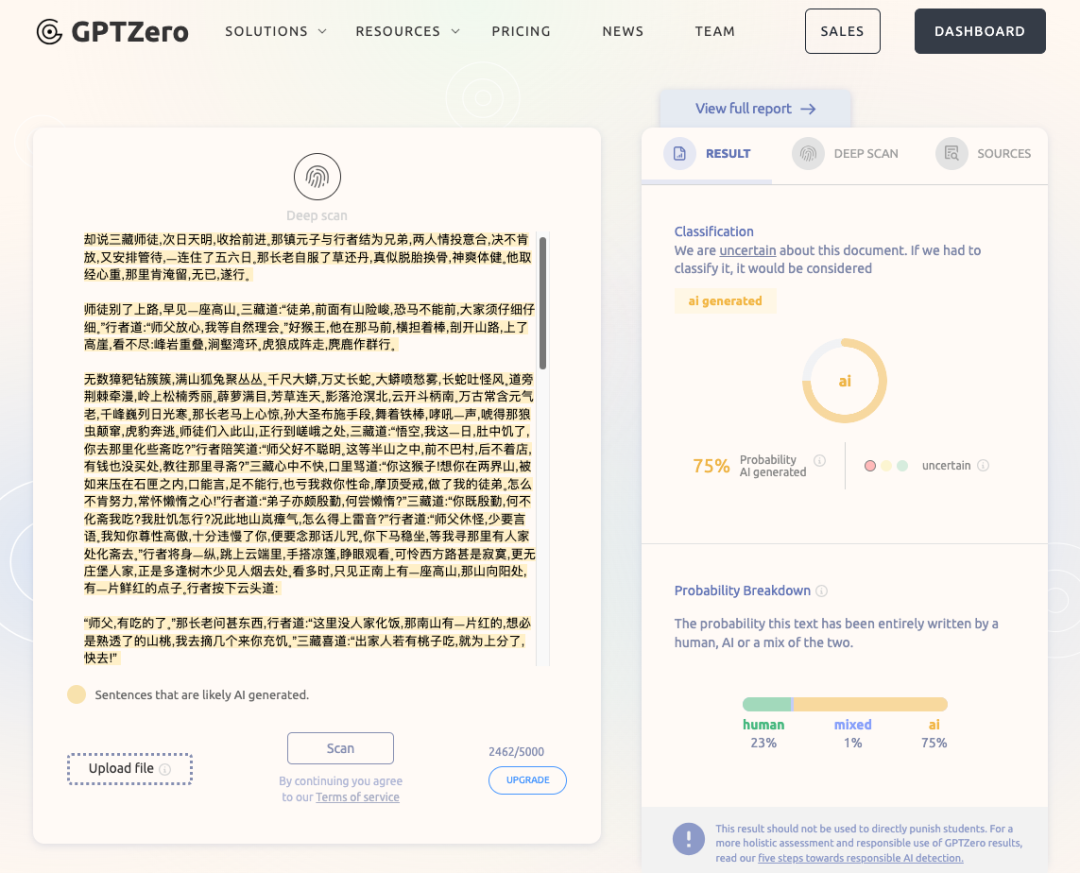Viewport: 1080px width, 873px height.
Task: Click the Upgrade button
Action: pyautogui.click(x=528, y=780)
